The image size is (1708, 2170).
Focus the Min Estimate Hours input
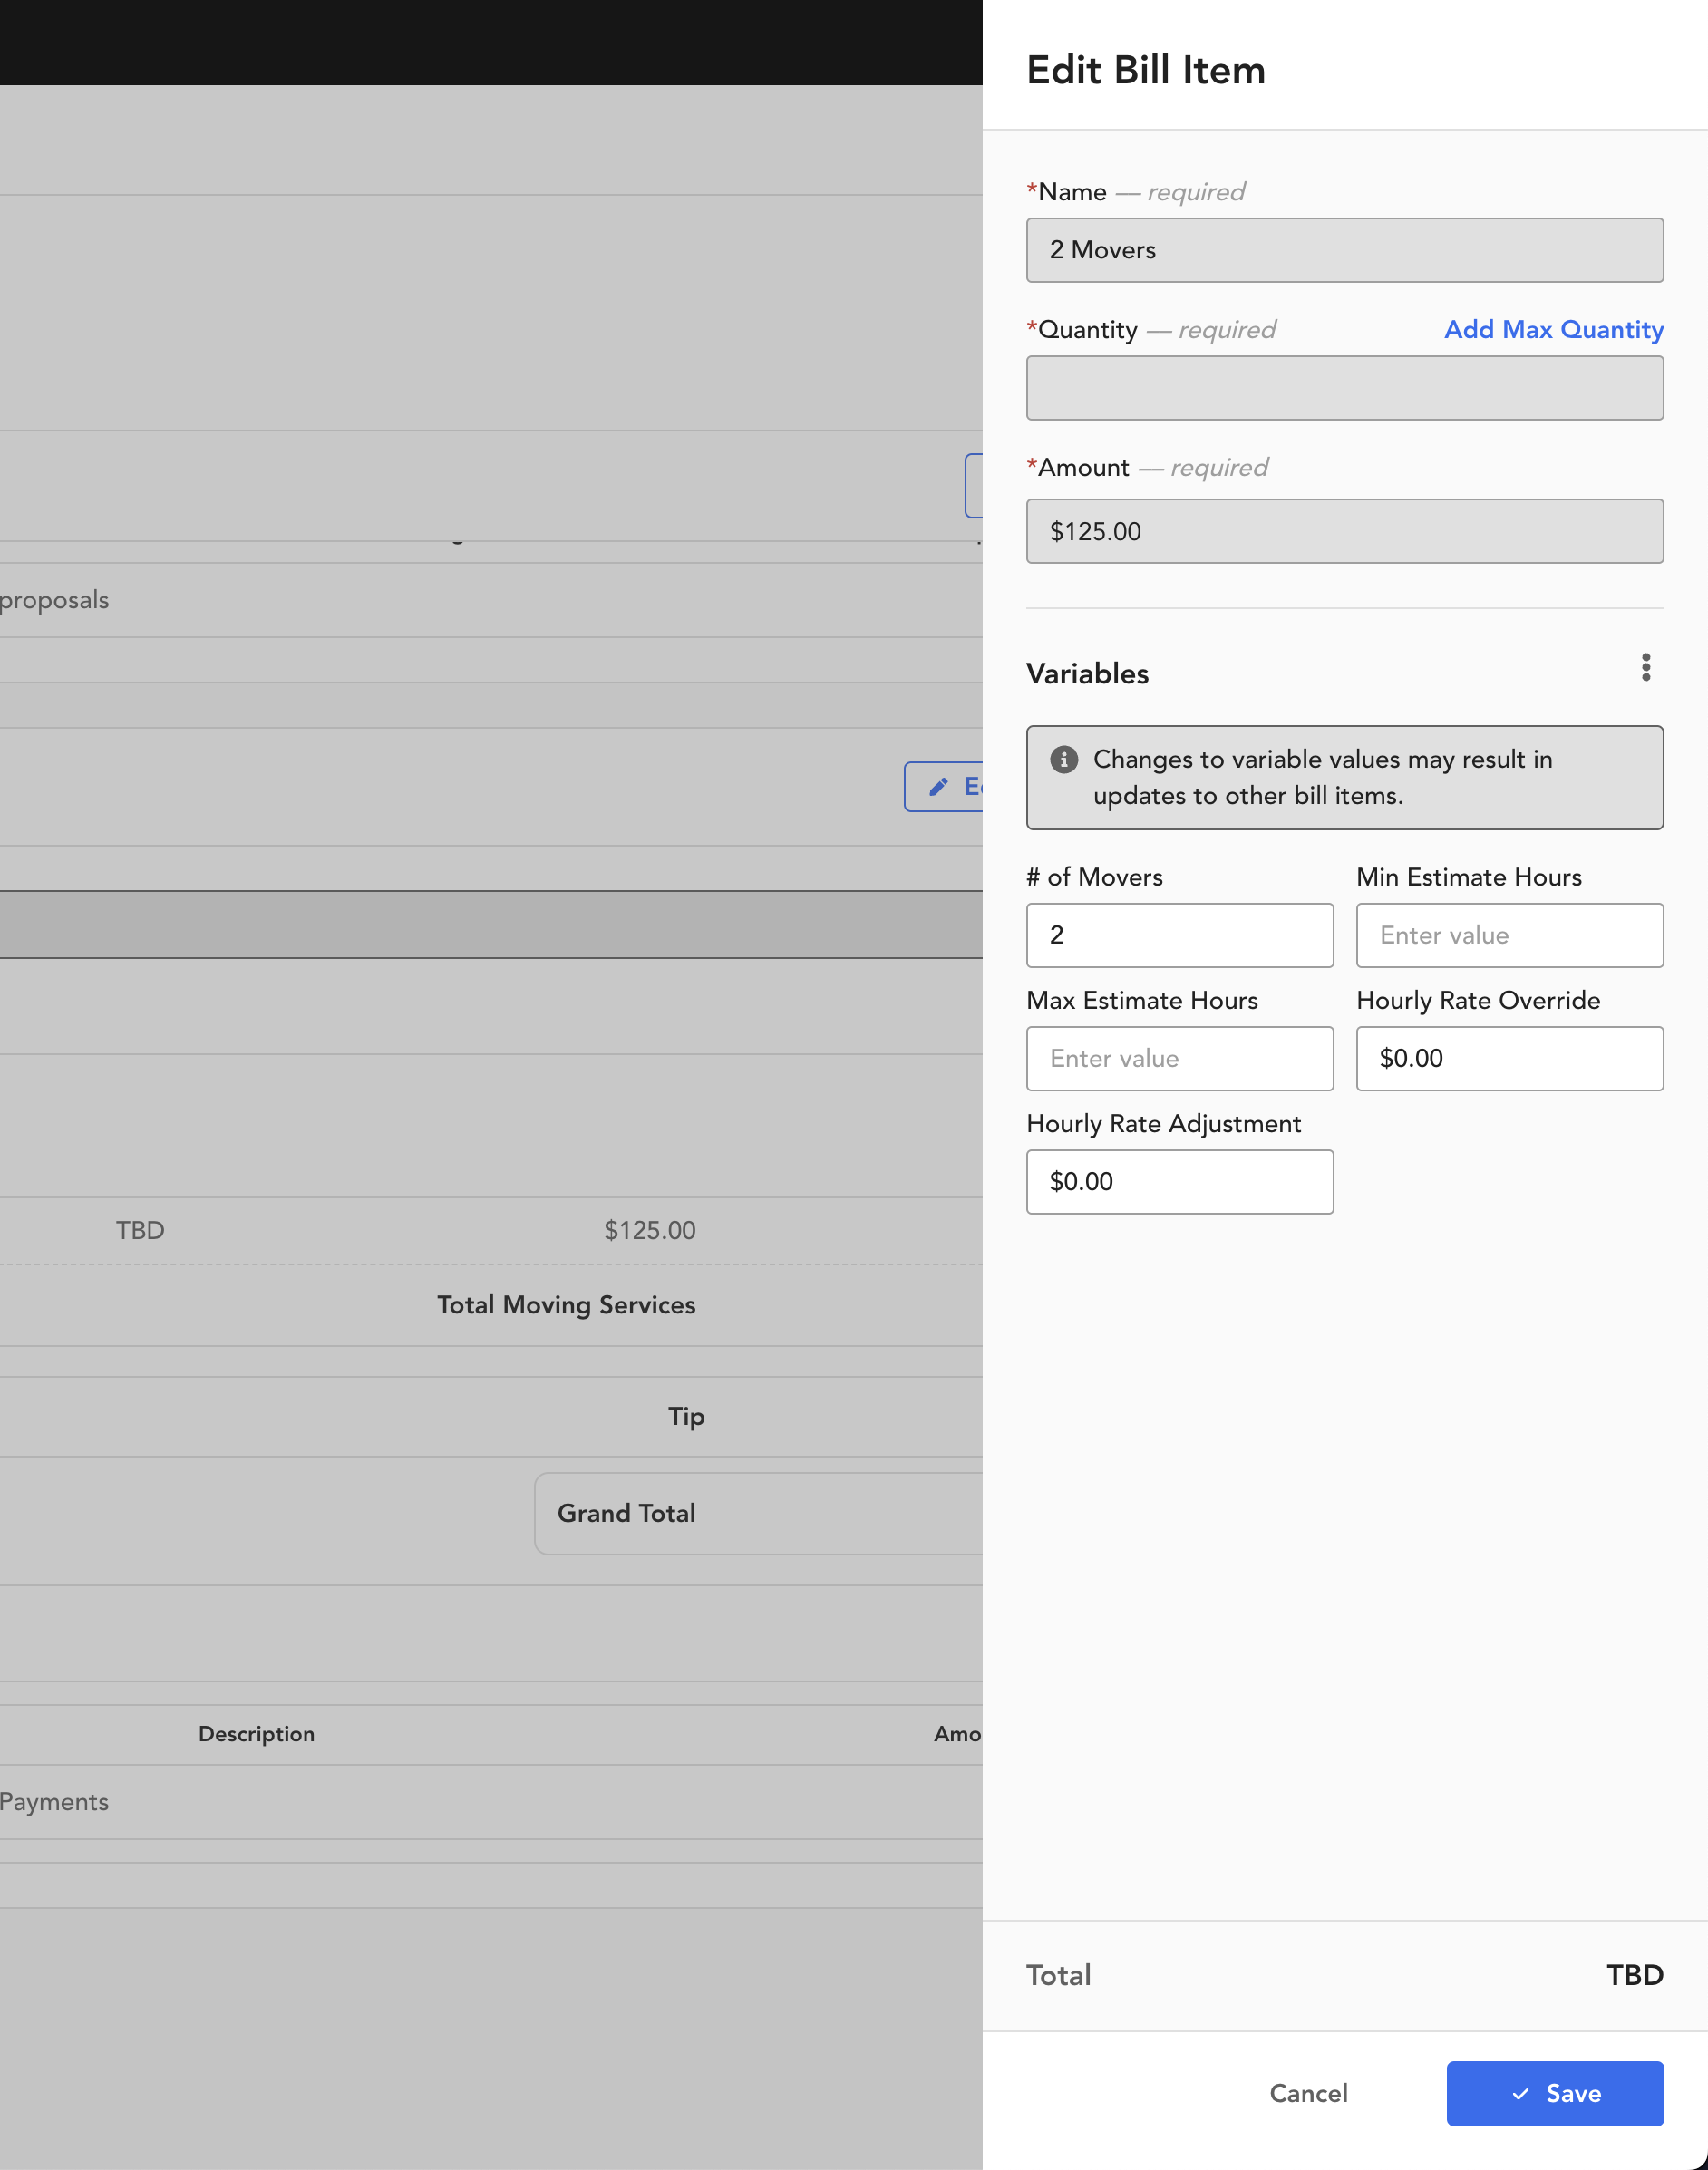coord(1509,935)
